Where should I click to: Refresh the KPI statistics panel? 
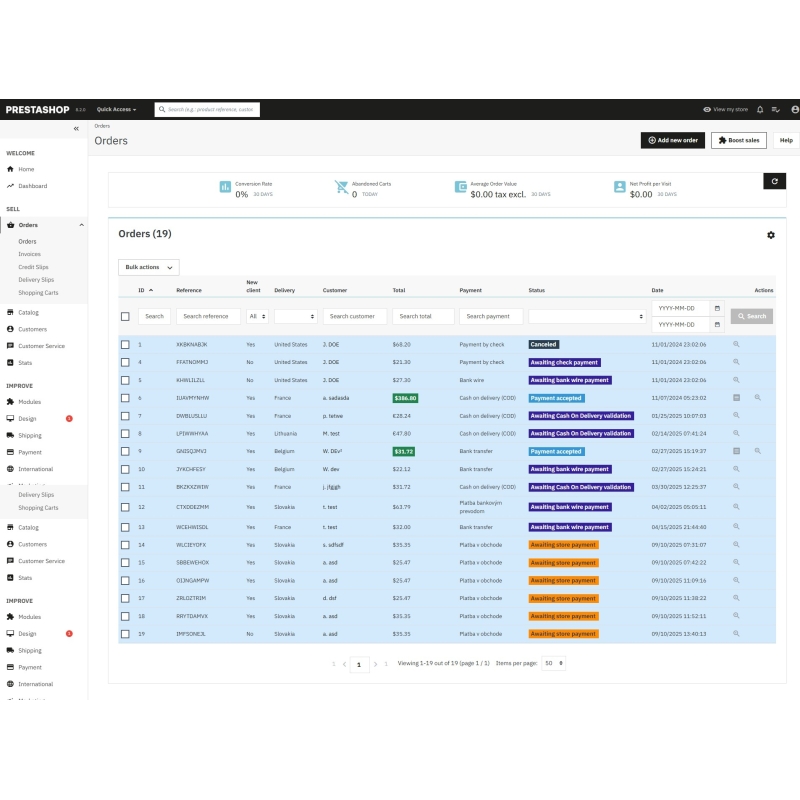[x=774, y=181]
